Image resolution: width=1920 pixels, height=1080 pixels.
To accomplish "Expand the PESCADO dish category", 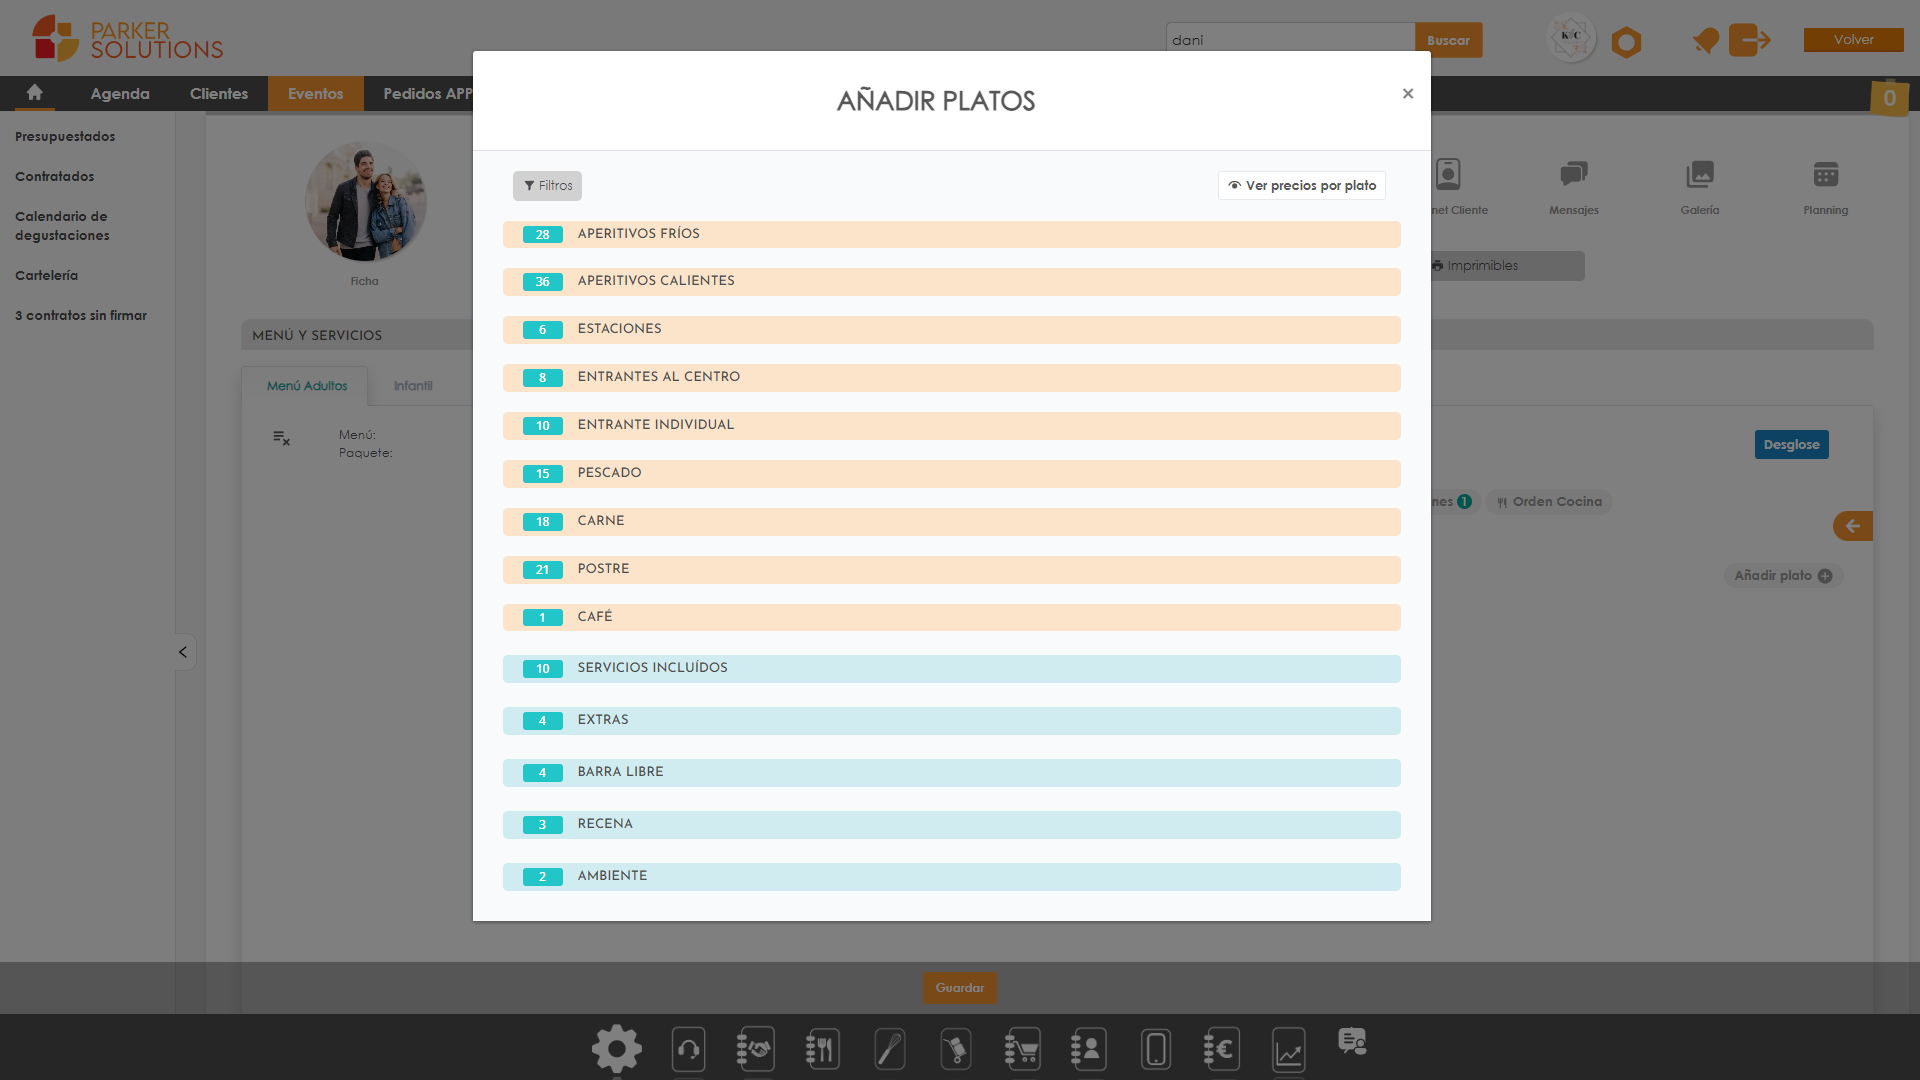I will (950, 473).
